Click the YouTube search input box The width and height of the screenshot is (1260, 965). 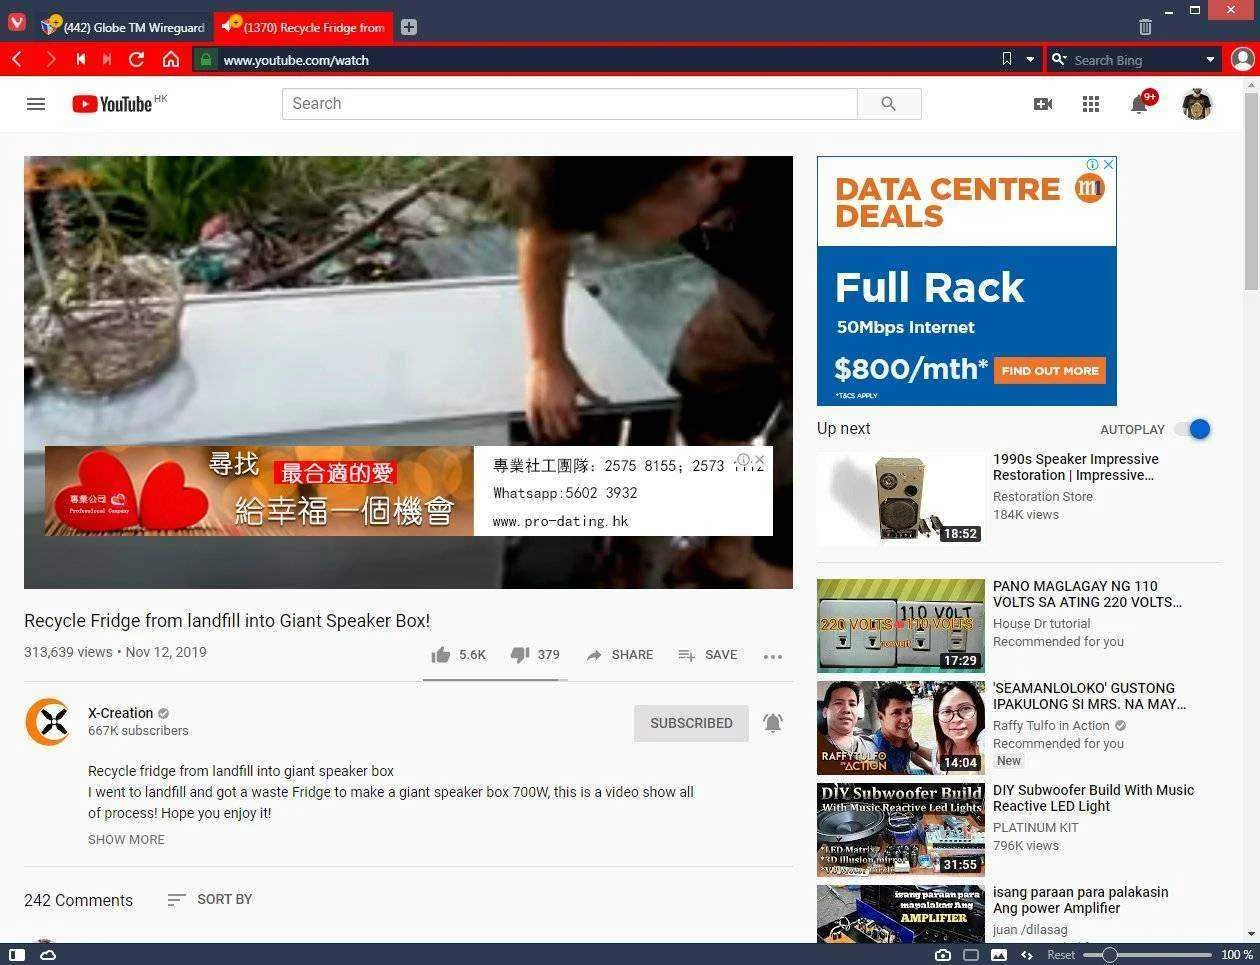[570, 104]
